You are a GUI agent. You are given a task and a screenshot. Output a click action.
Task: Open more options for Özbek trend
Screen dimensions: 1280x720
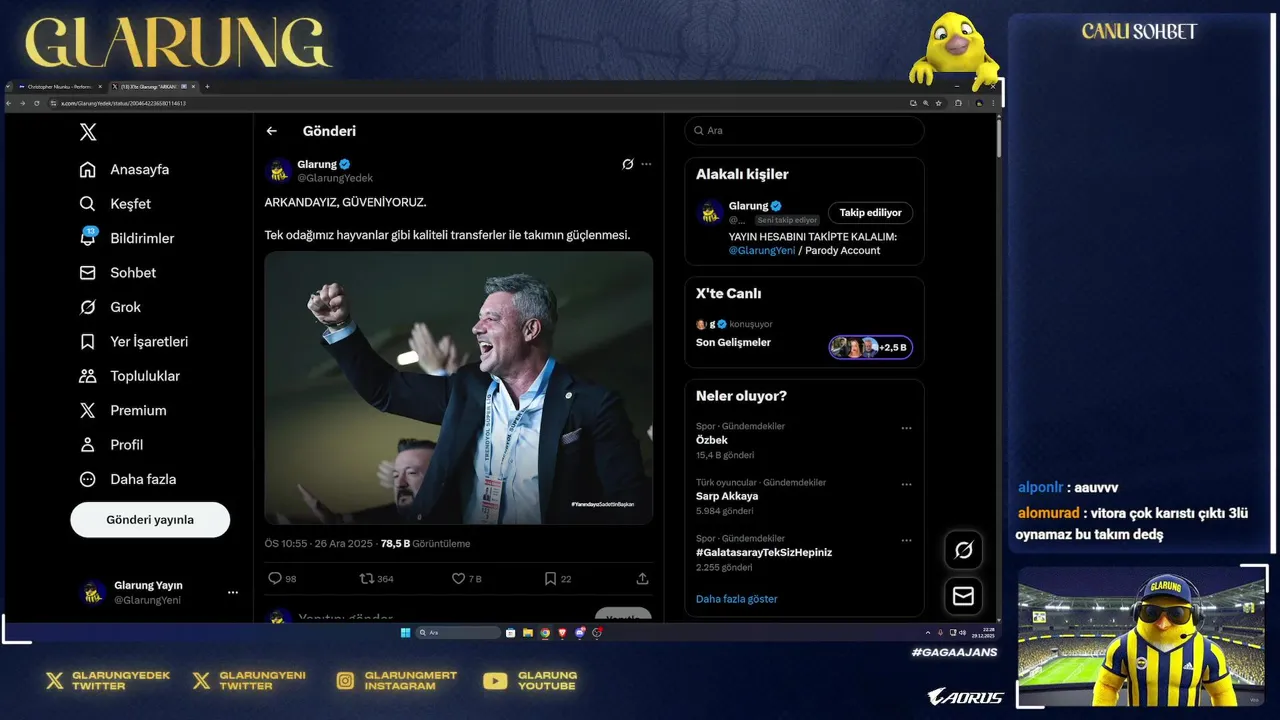point(906,428)
